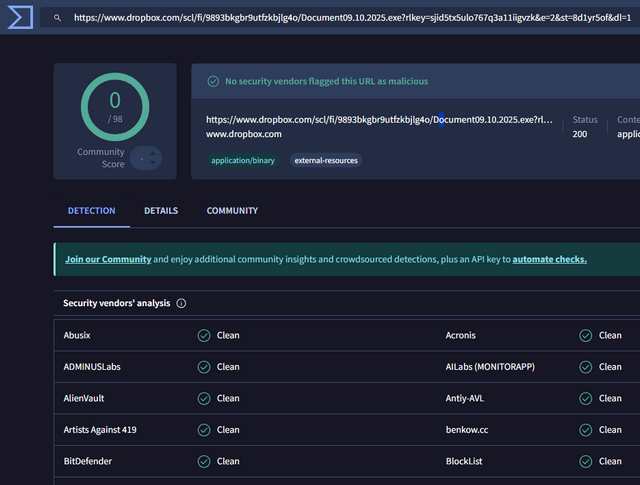Click the VirusTotal sigma logo
Screen dimensions: 640x485
[20, 17]
